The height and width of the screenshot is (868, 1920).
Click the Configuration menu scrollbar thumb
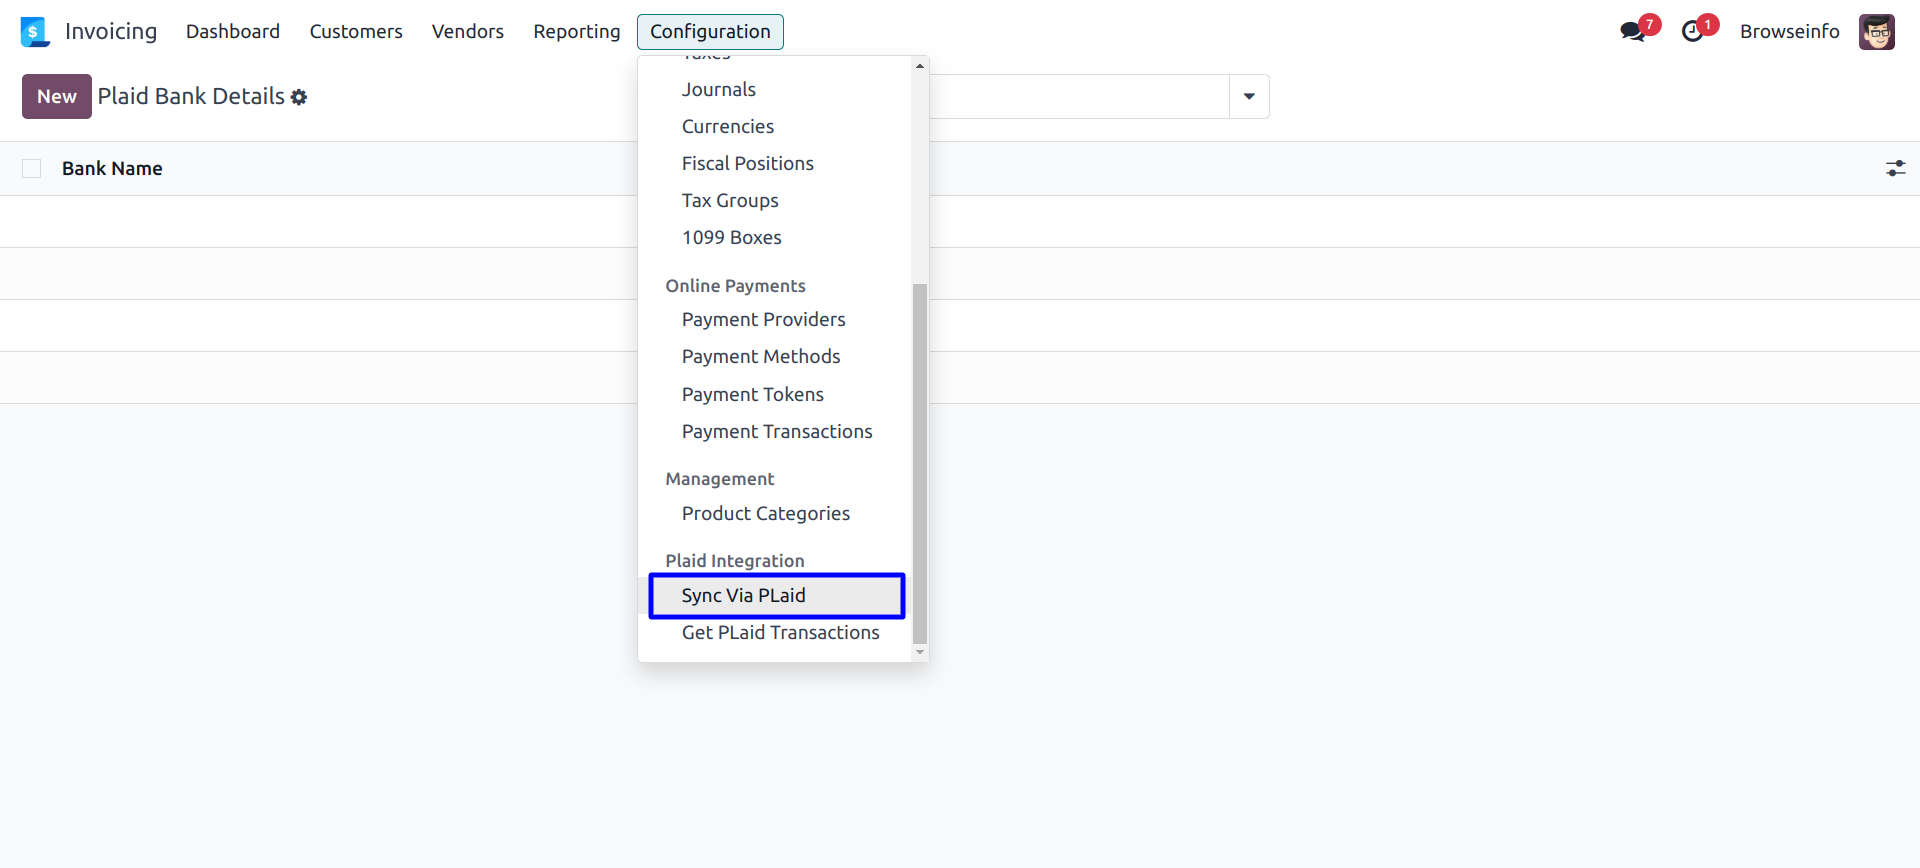coord(920,460)
